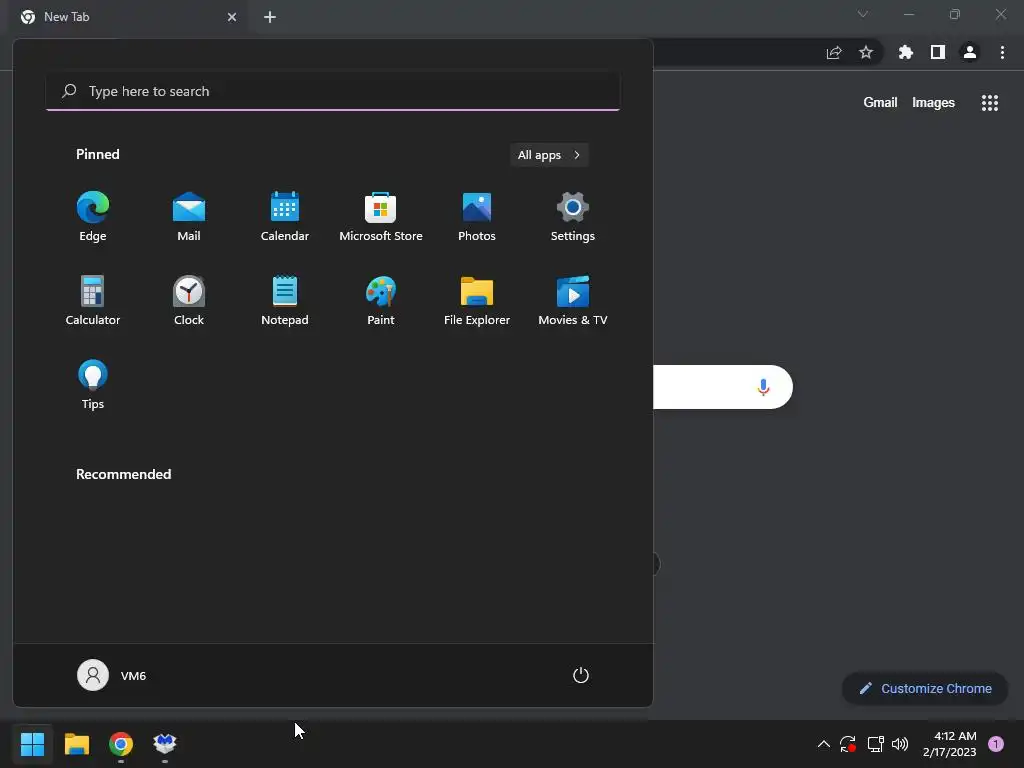Open the Calculator app
This screenshot has height=768, width=1024.
[93, 300]
